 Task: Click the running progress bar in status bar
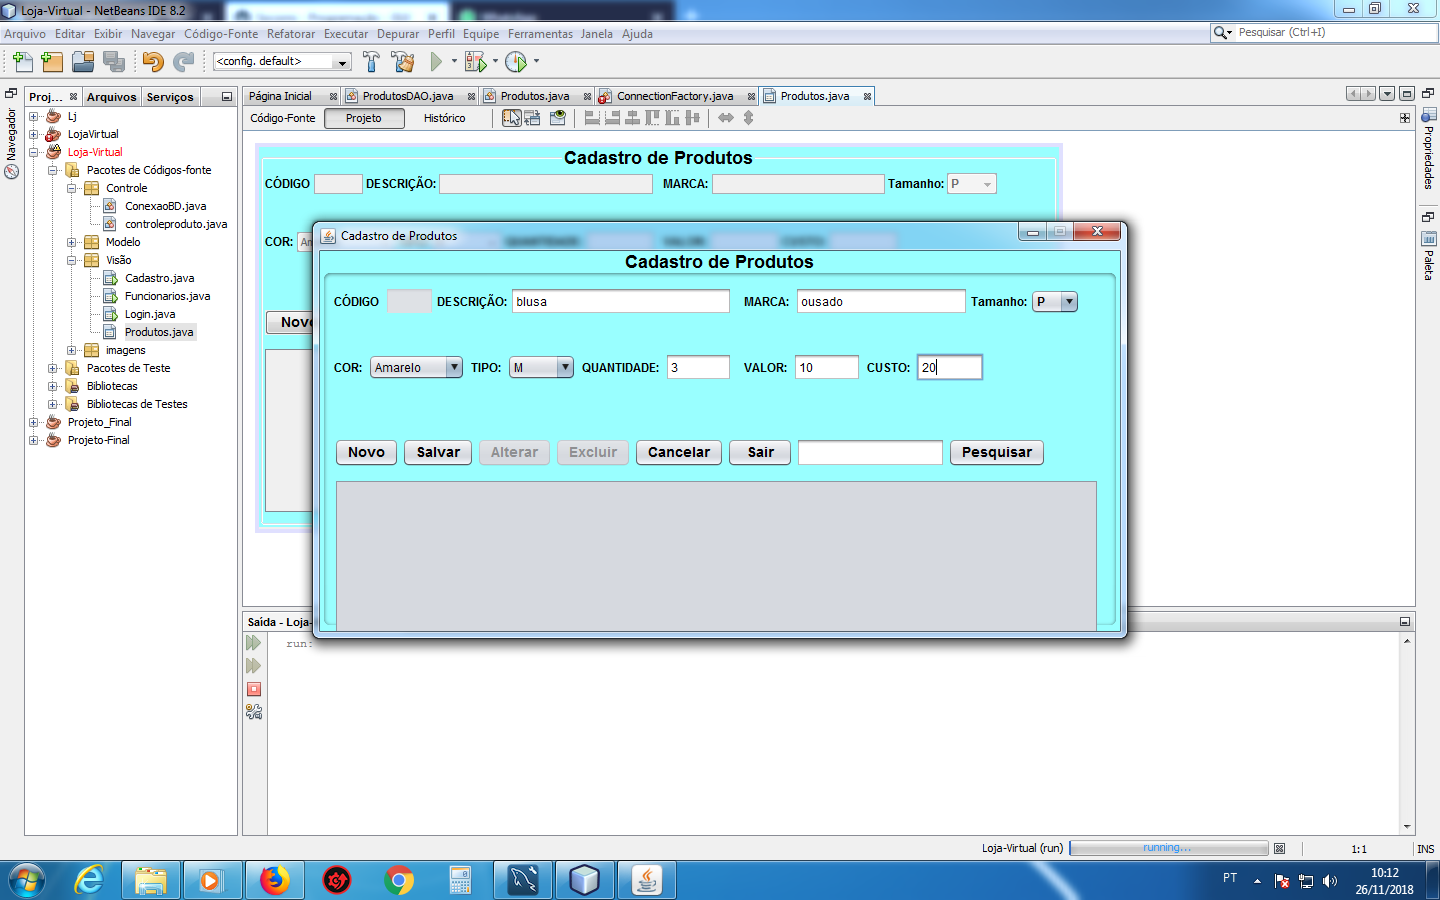tap(1167, 848)
